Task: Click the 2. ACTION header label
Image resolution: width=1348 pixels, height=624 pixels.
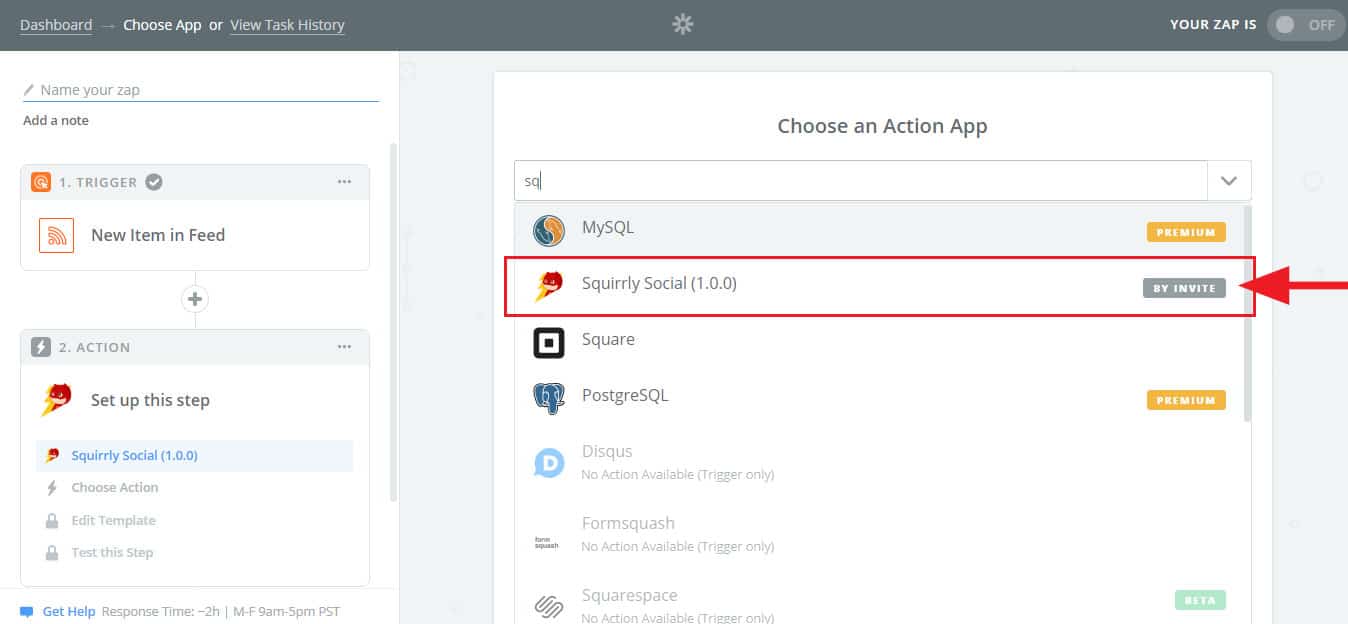Action: pyautogui.click(x=95, y=347)
